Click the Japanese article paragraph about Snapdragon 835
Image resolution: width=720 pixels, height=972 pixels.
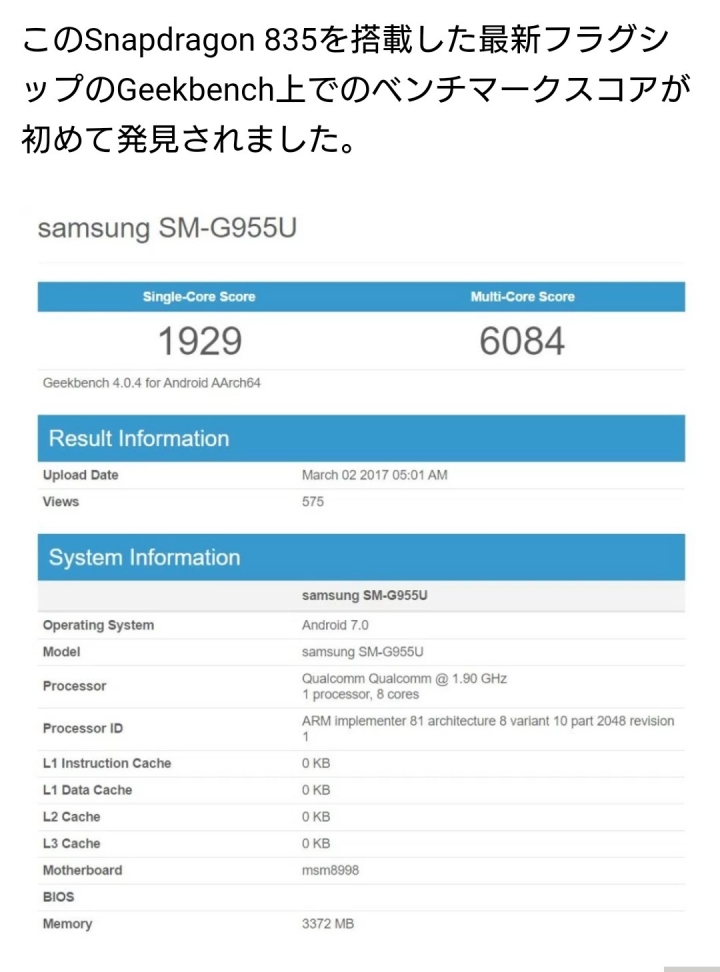click(x=357, y=89)
